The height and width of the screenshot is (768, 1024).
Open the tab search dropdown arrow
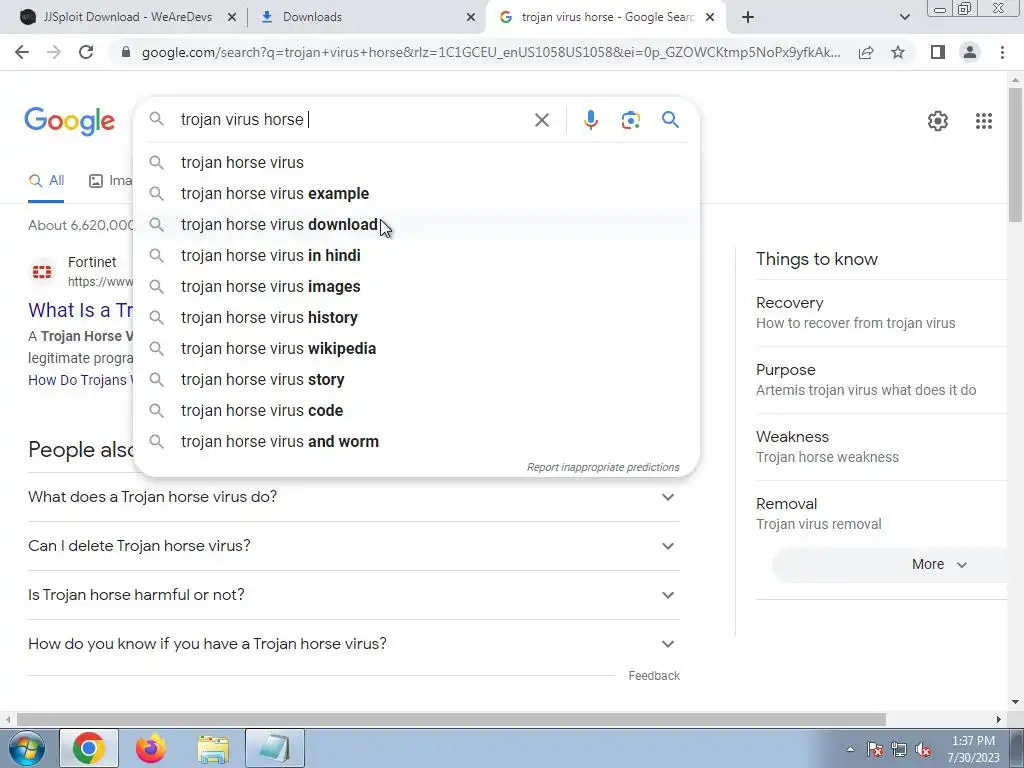[904, 17]
